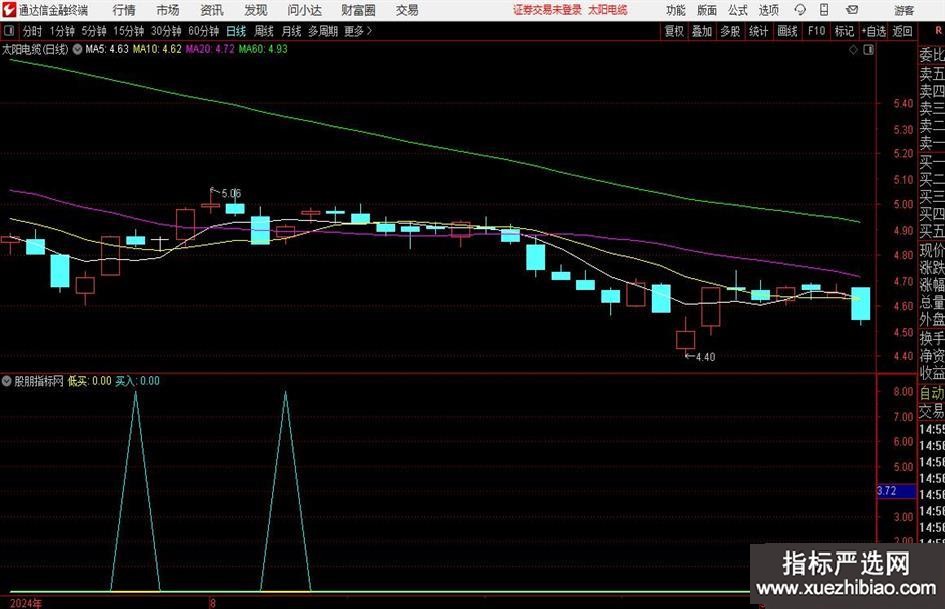945x609 pixels.
Task: Expand 更多 period options
Action: click(358, 31)
